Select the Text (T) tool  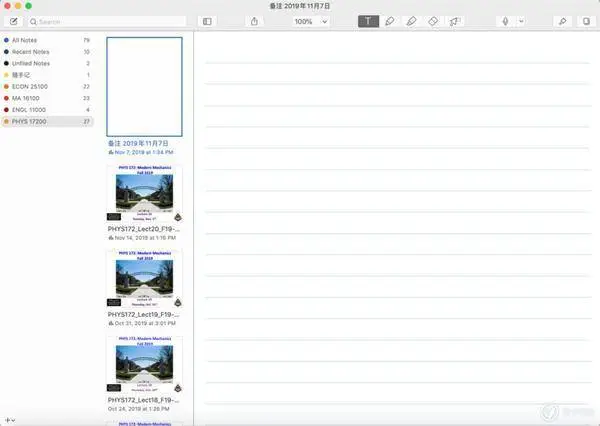(368, 21)
